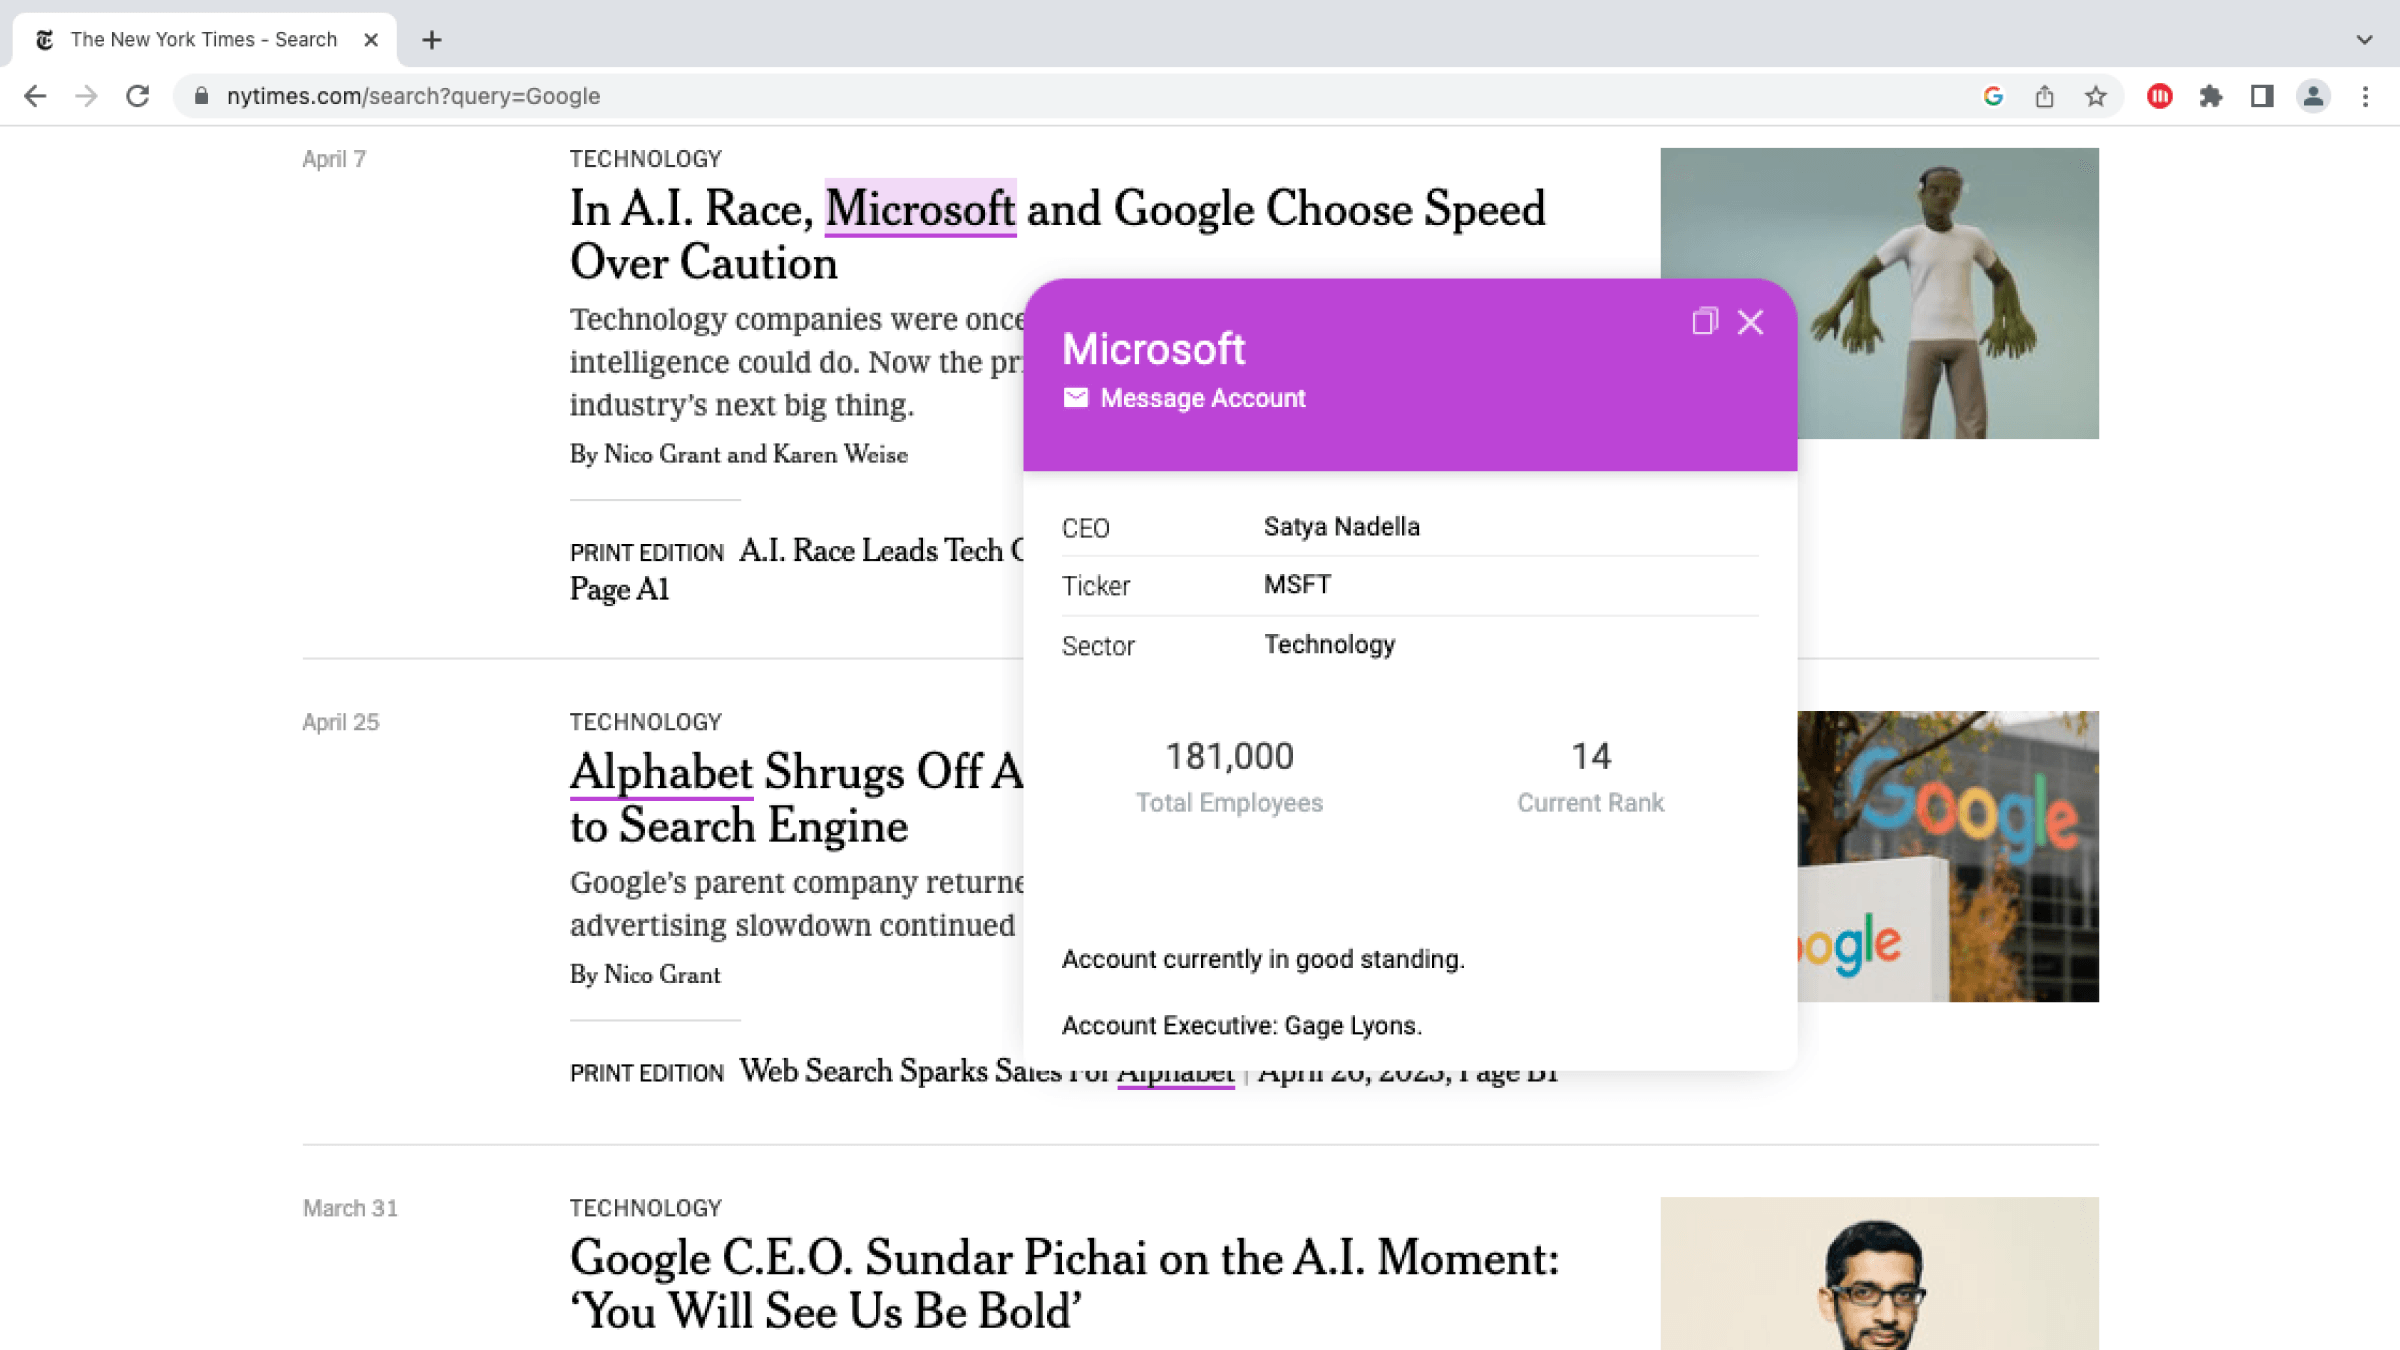Go back using browser back arrow
The image size is (2400, 1350).
pyautogui.click(x=35, y=96)
